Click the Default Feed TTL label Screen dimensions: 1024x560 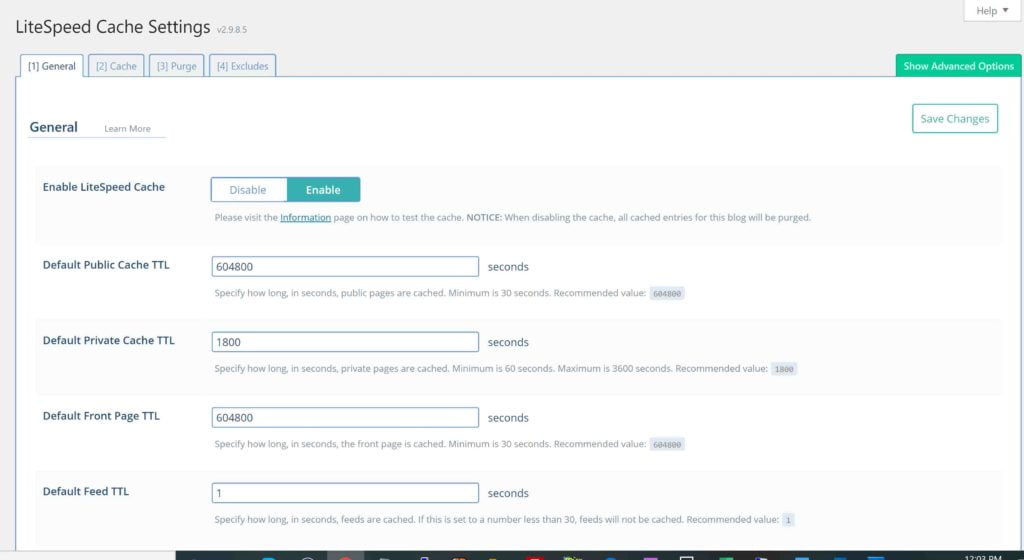tap(86, 491)
